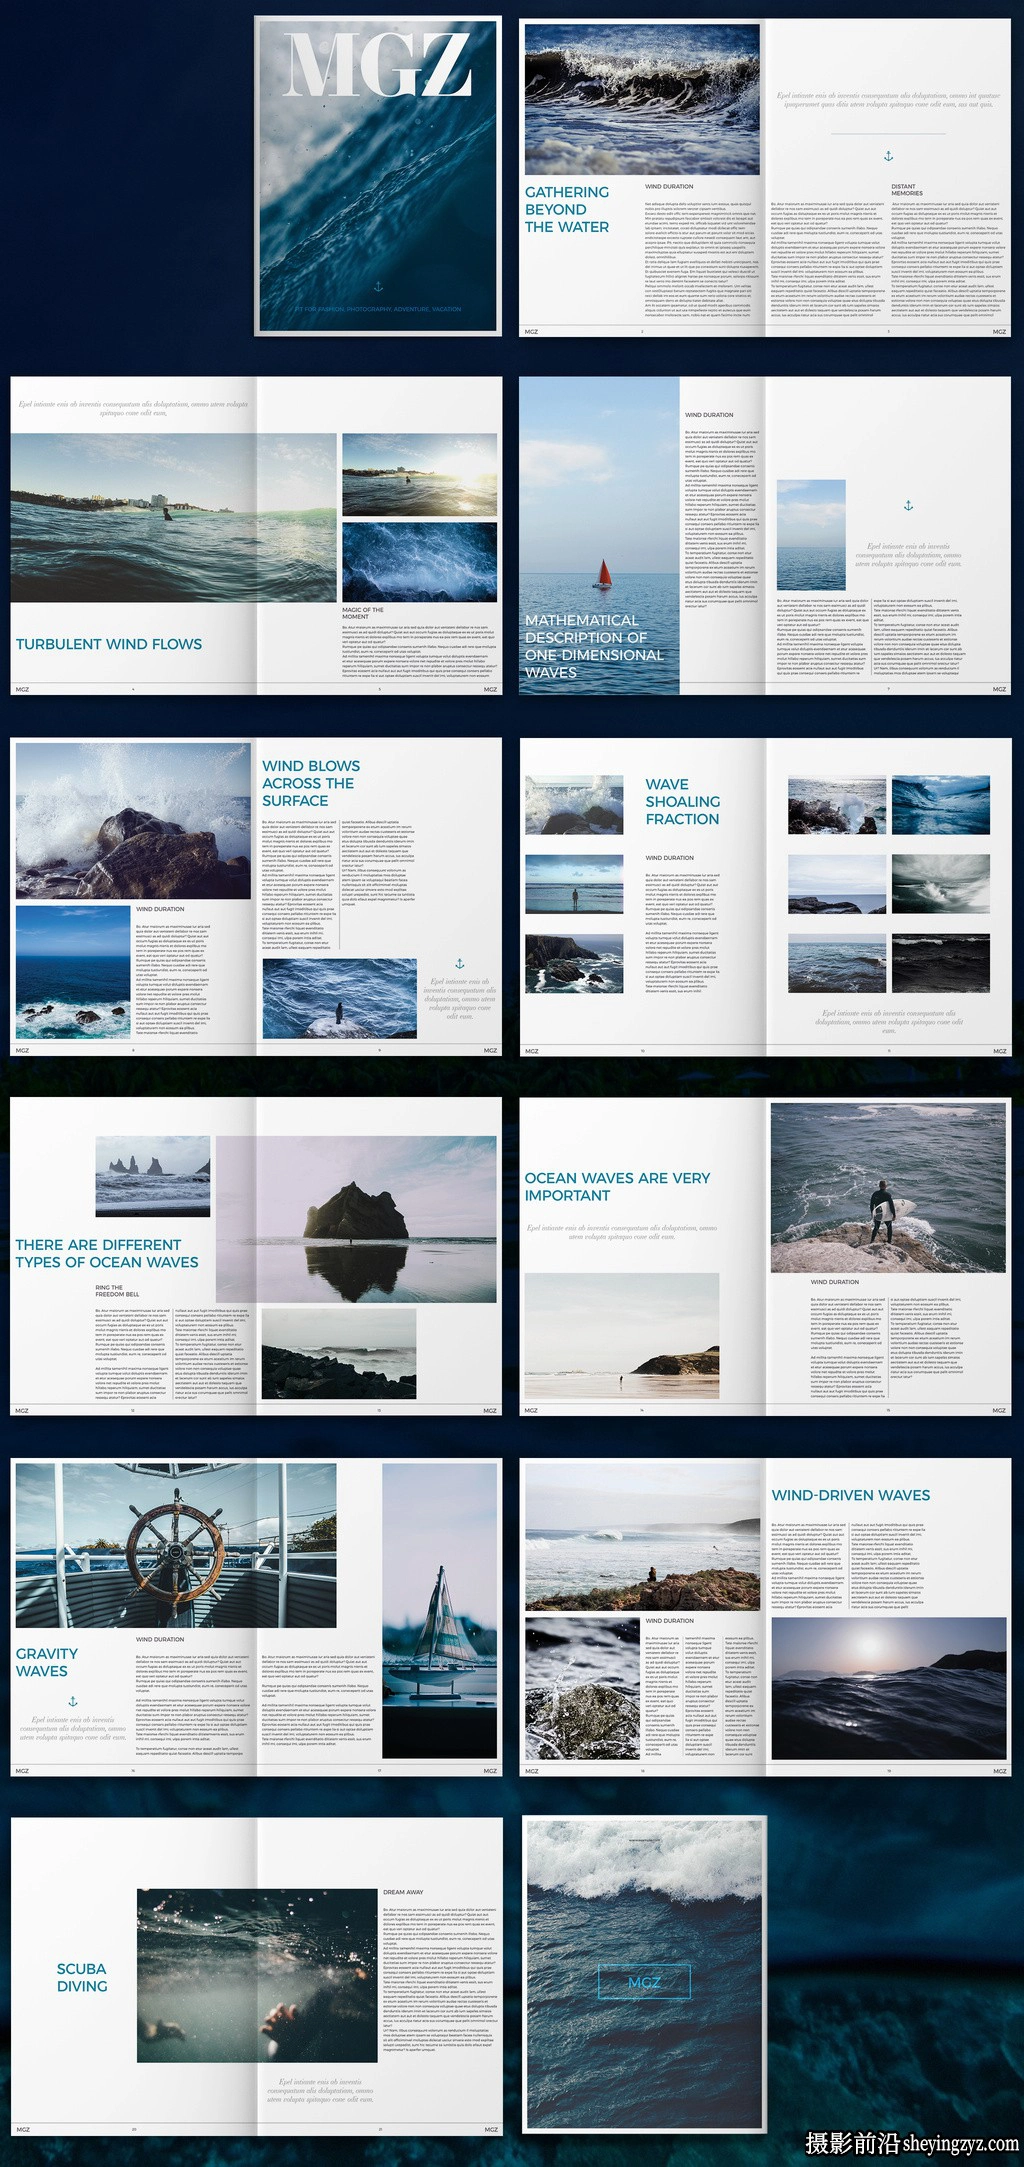This screenshot has width=1024, height=2167.
Task: Select the 'Scuba Diving' headline
Action: pos(82,1977)
